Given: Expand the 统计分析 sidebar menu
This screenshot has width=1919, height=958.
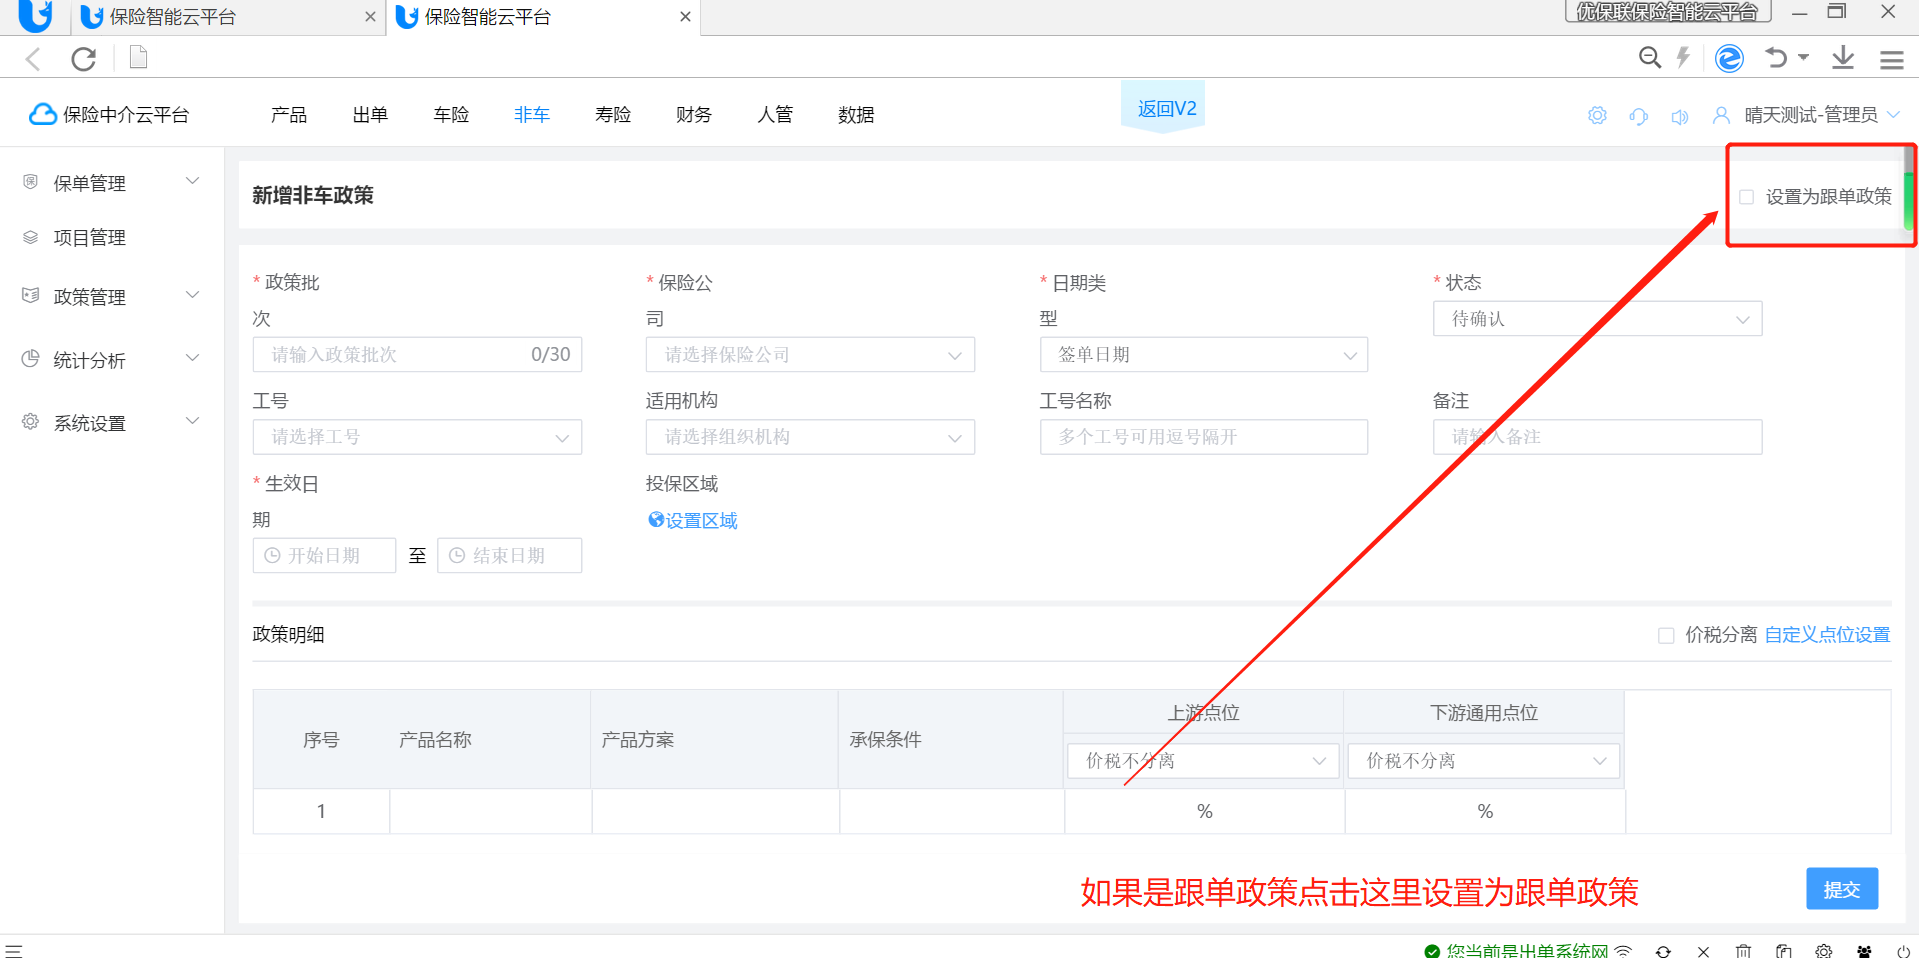Looking at the screenshot, I should (x=111, y=360).
